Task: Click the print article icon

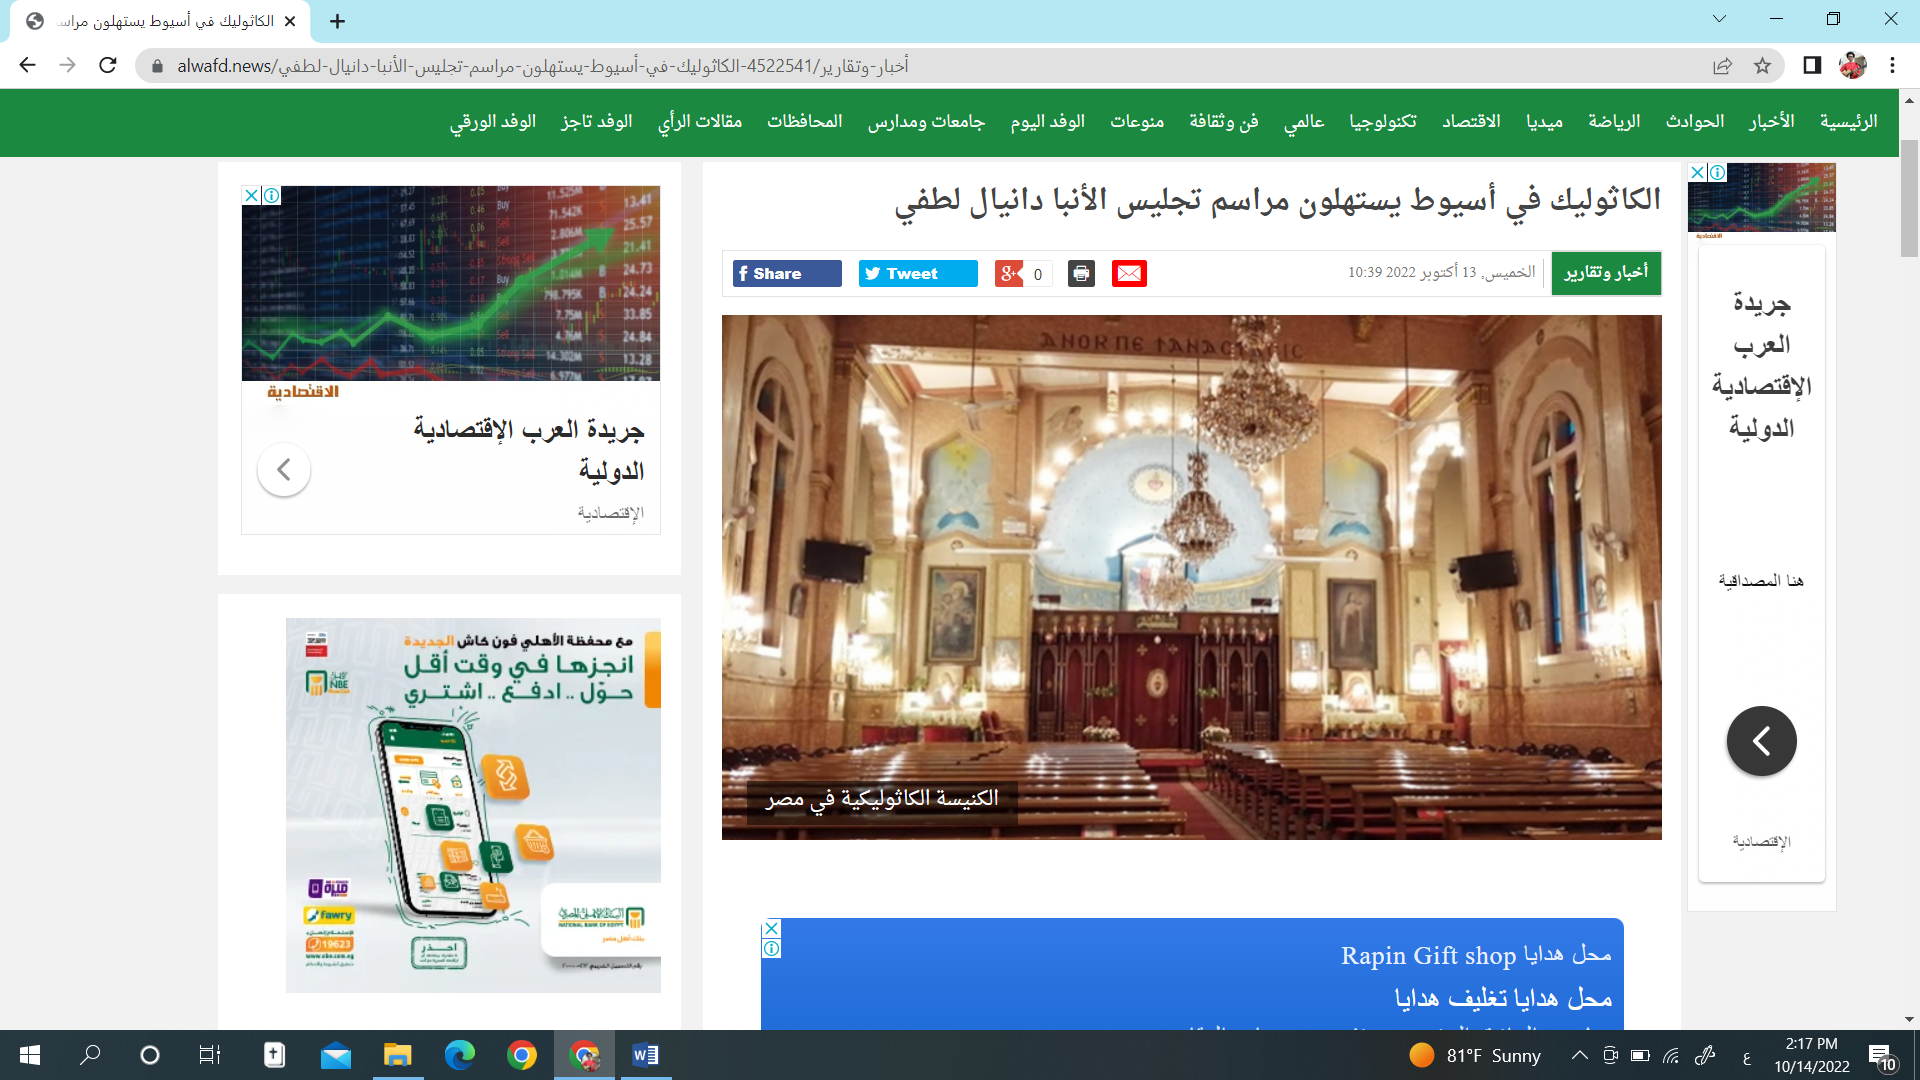Action: point(1081,274)
